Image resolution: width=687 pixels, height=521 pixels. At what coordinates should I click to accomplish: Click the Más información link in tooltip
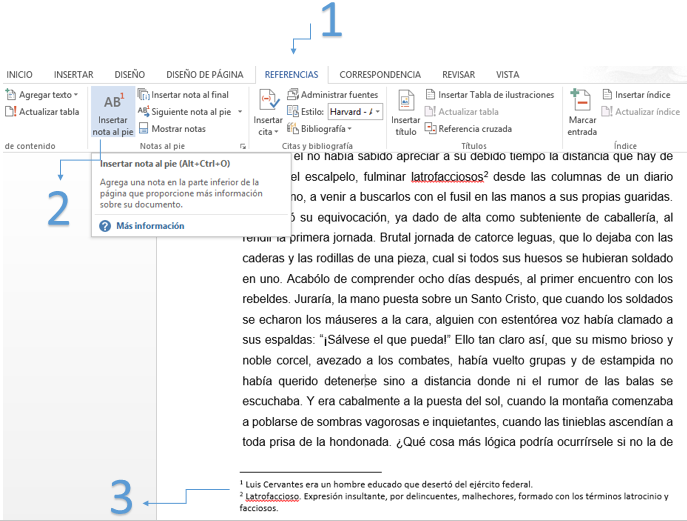pyautogui.click(x=149, y=226)
